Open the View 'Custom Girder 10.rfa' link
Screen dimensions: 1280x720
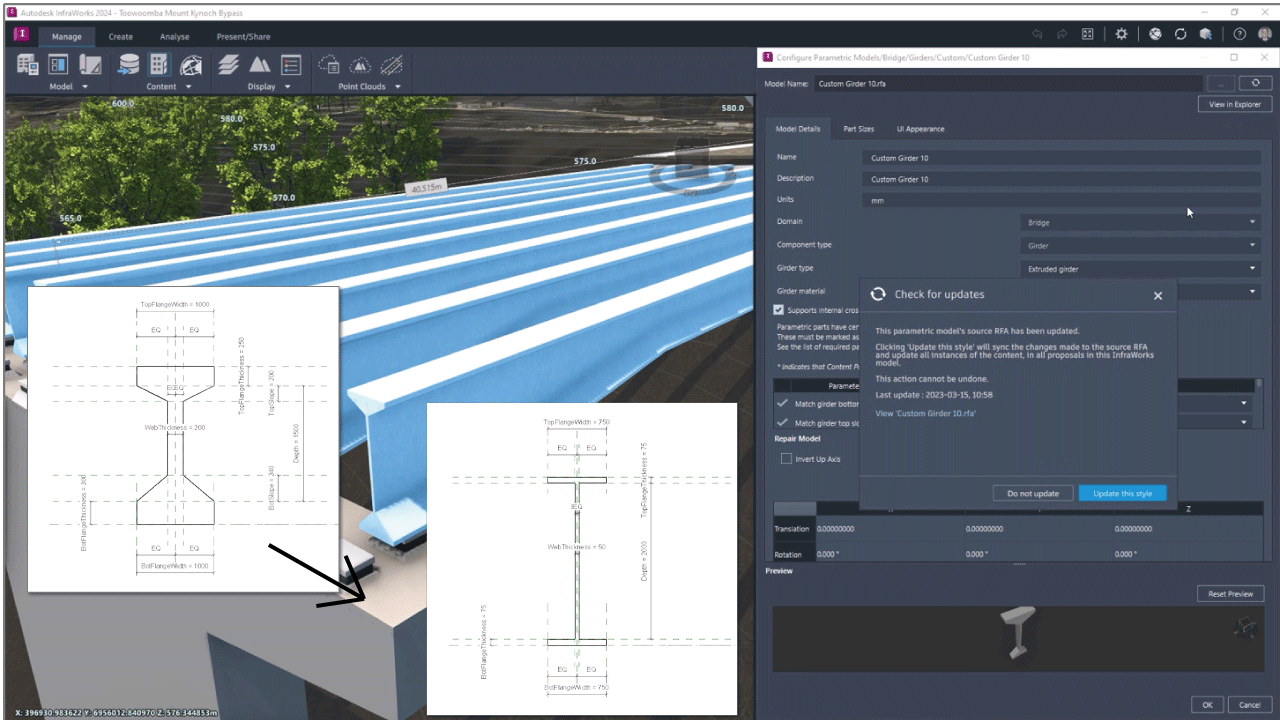coord(925,413)
